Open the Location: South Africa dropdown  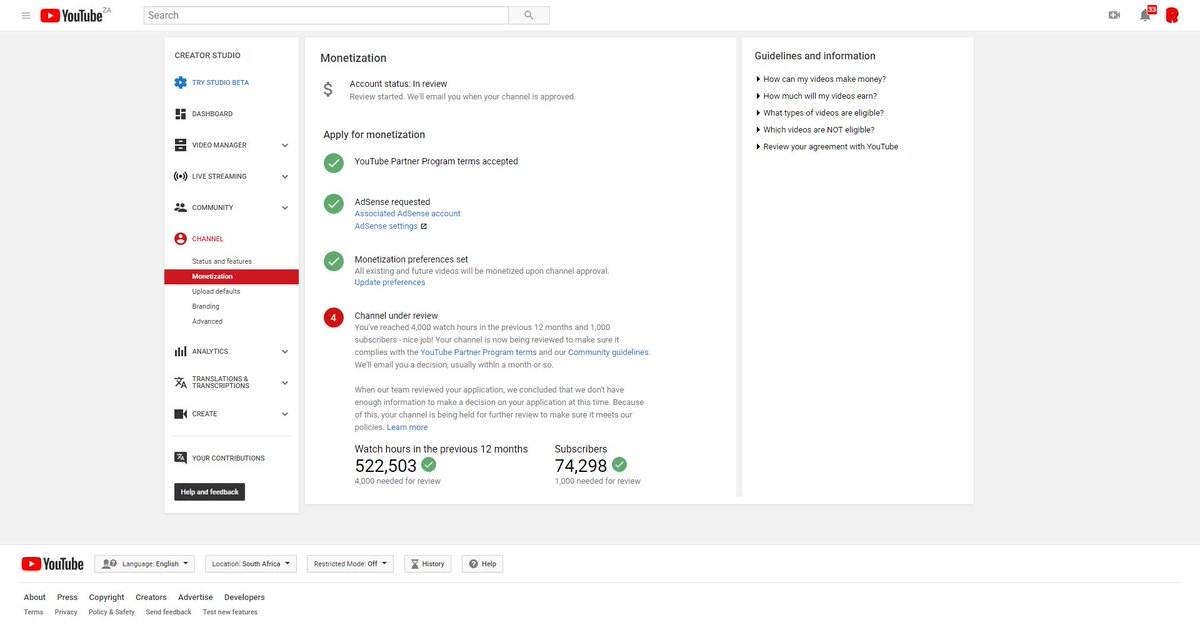pos(252,564)
